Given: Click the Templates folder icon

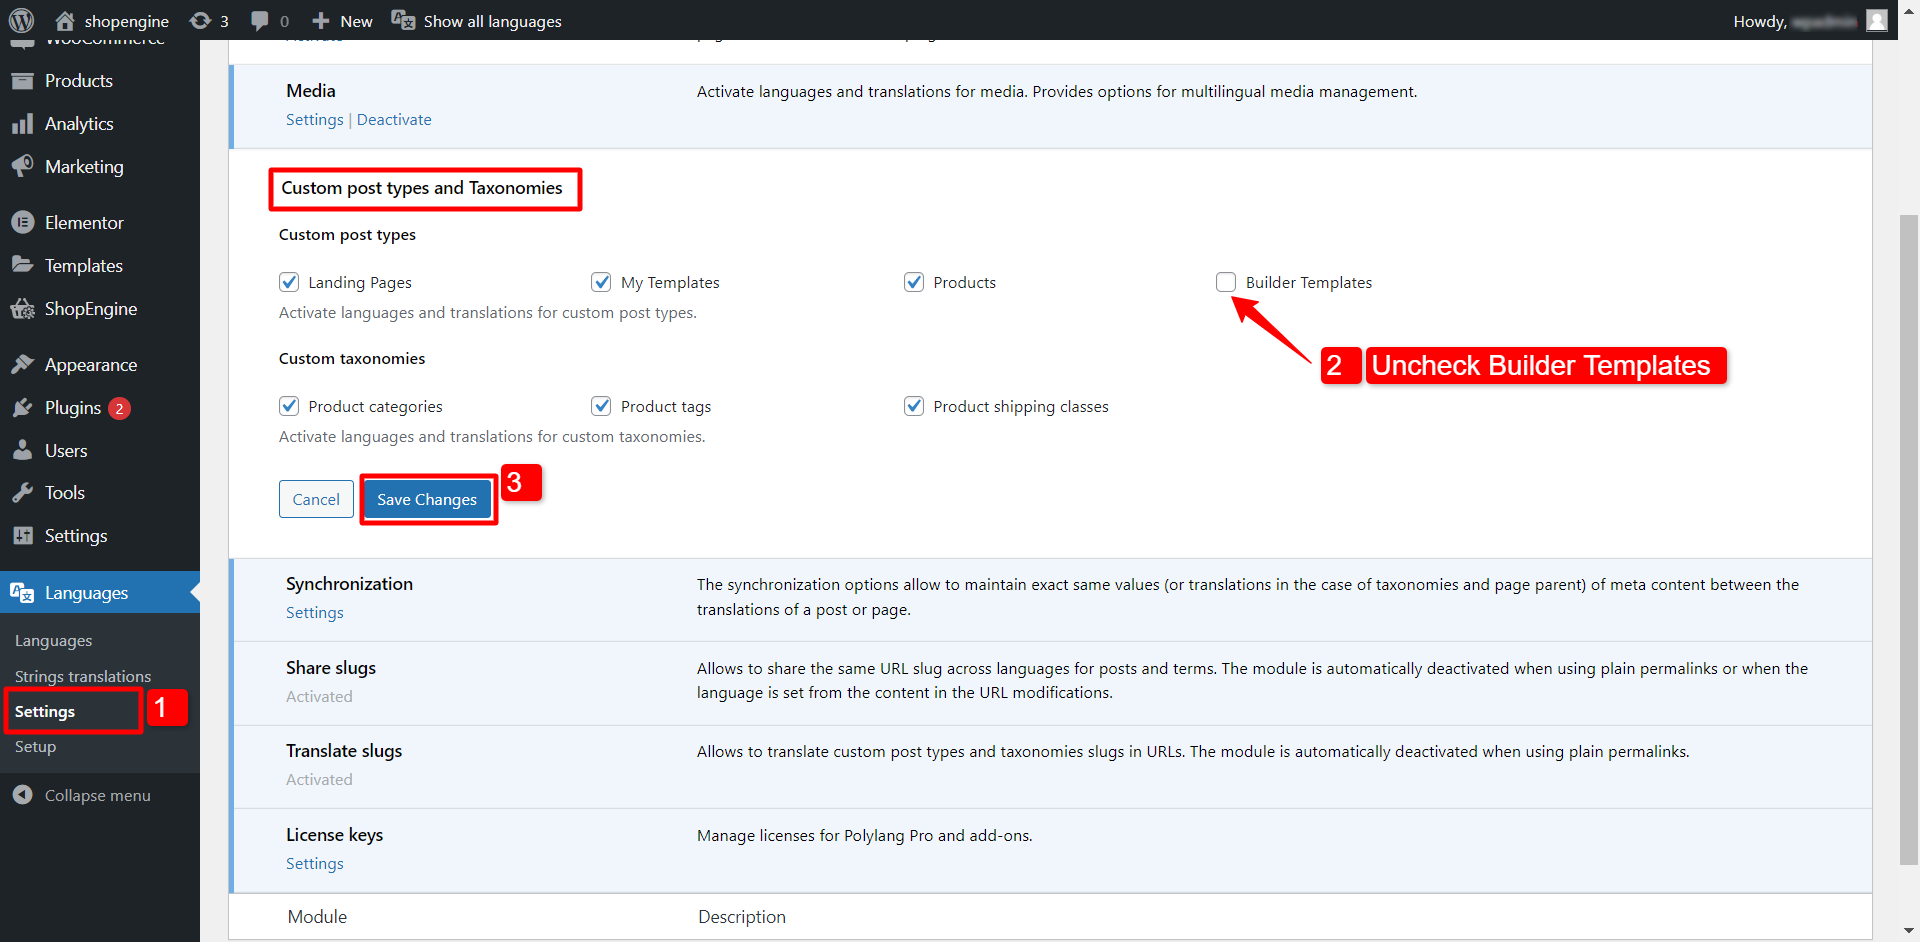Looking at the screenshot, I should (22, 265).
